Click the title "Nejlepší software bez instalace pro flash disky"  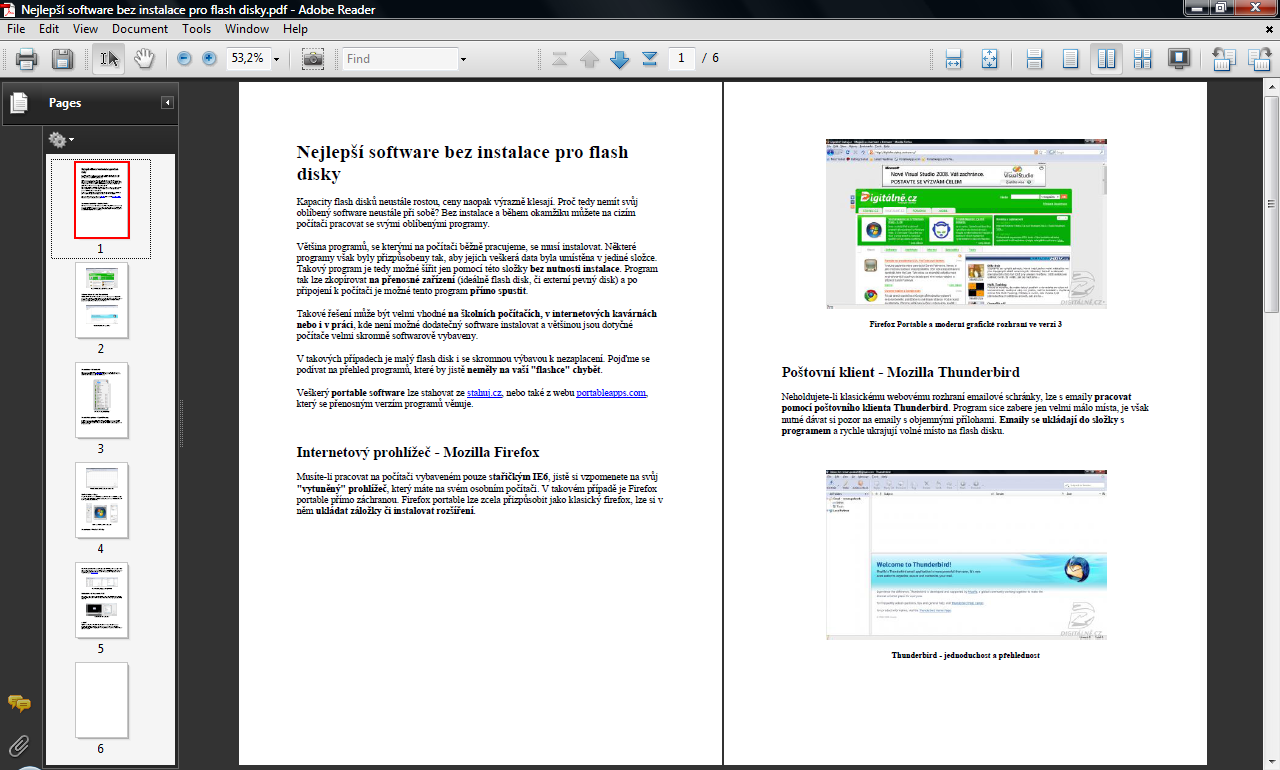463,163
